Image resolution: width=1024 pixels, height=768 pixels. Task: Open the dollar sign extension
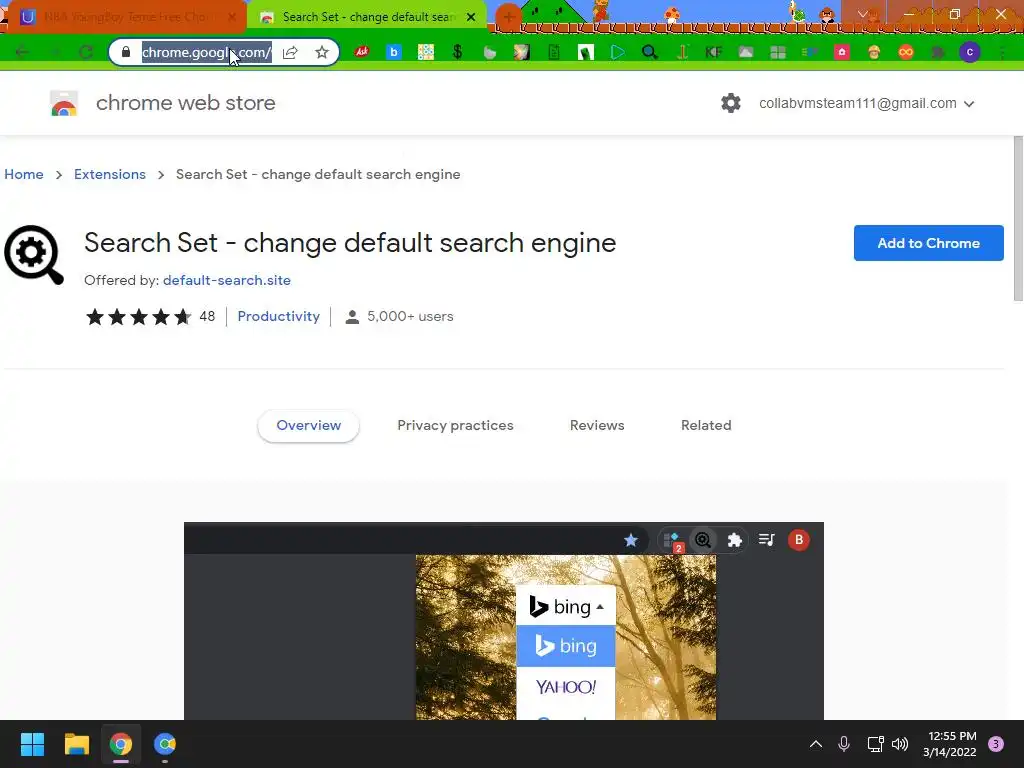[457, 52]
